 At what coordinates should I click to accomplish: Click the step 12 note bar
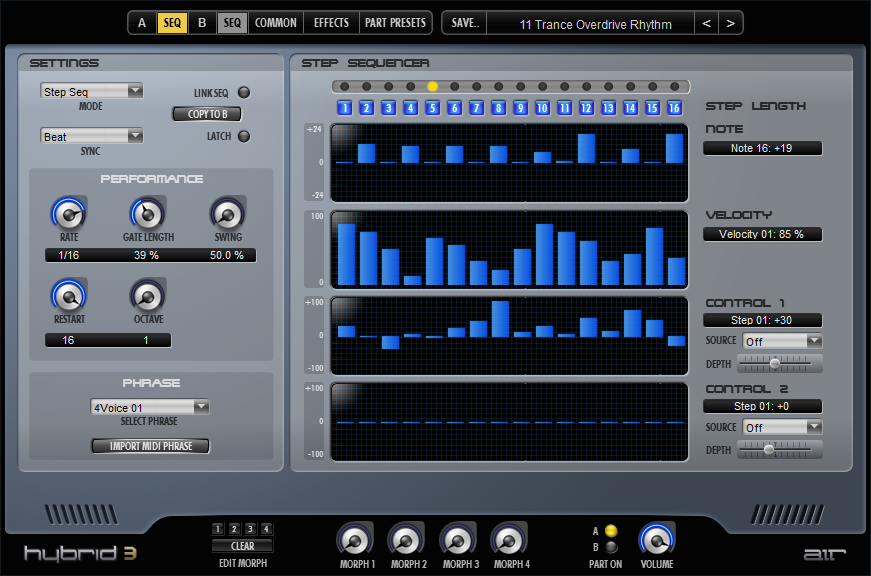click(x=586, y=148)
